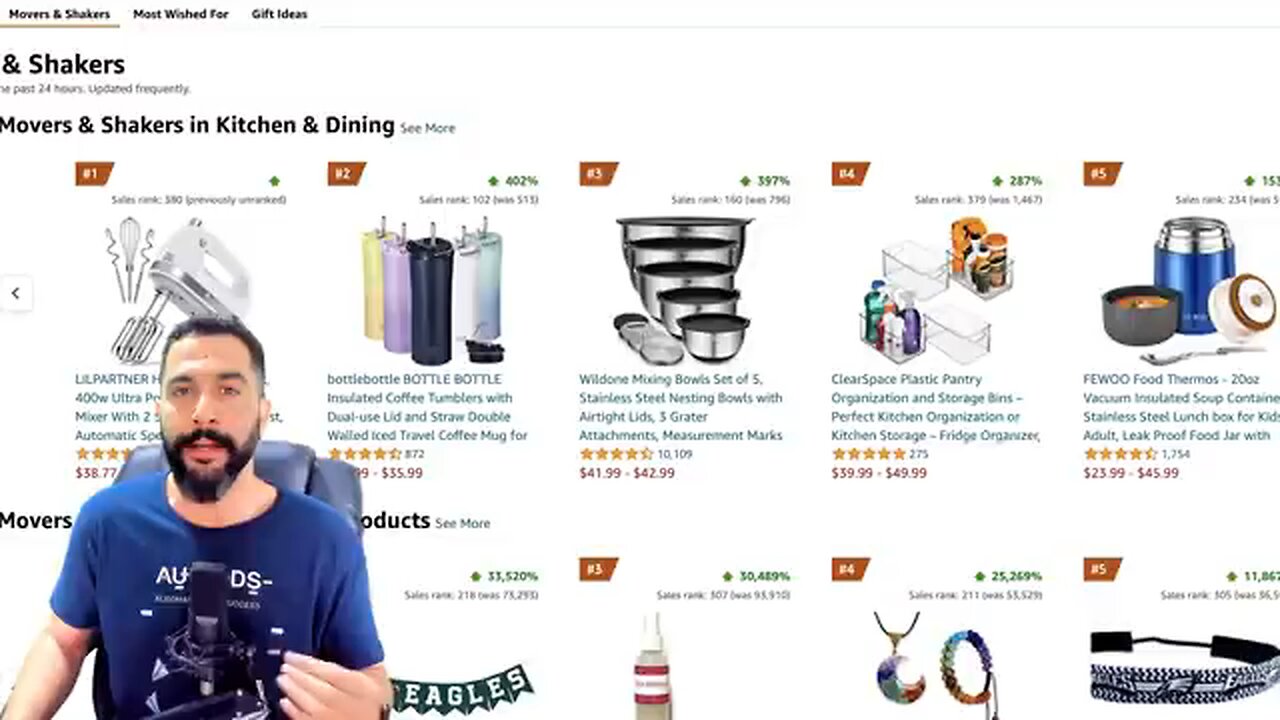Click See More next to Kitchen & Dining
The width and height of the screenshot is (1280, 720).
pyautogui.click(x=427, y=128)
